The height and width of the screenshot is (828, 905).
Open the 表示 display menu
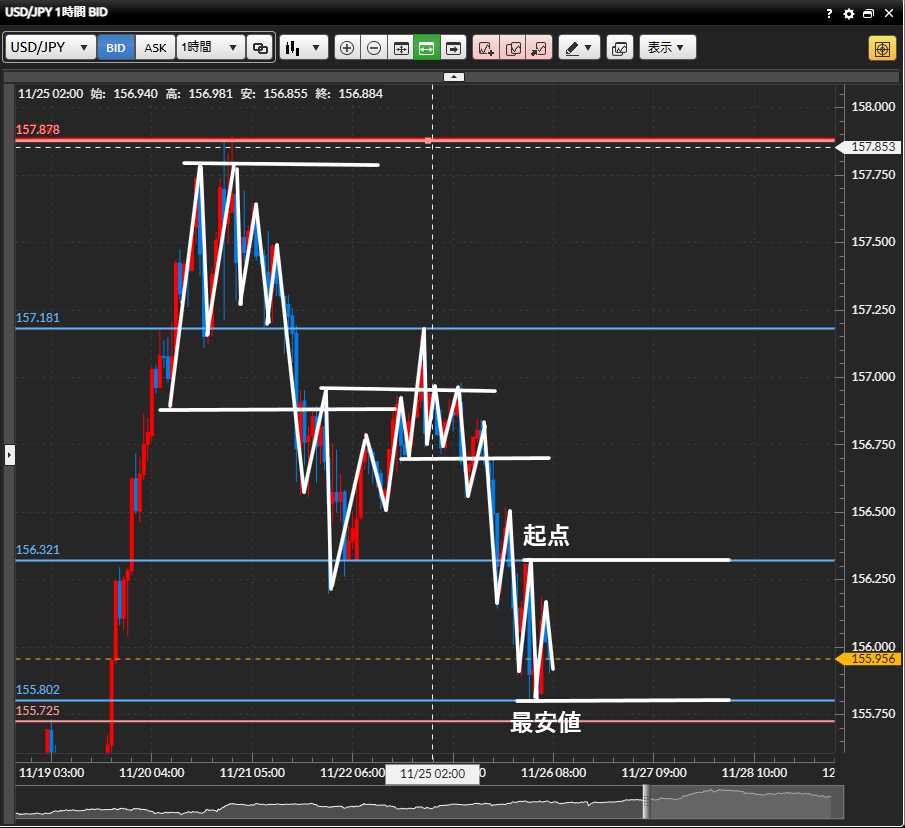click(666, 48)
